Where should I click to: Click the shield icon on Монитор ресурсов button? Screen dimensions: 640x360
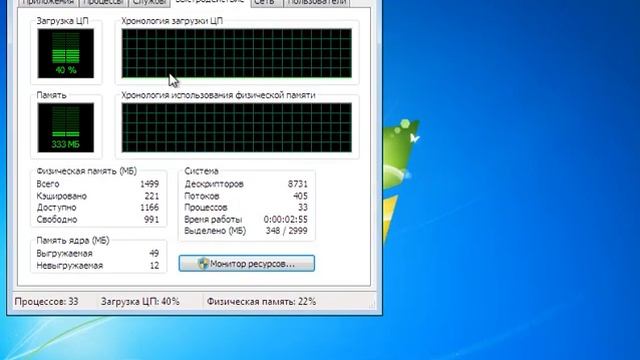[x=203, y=263]
